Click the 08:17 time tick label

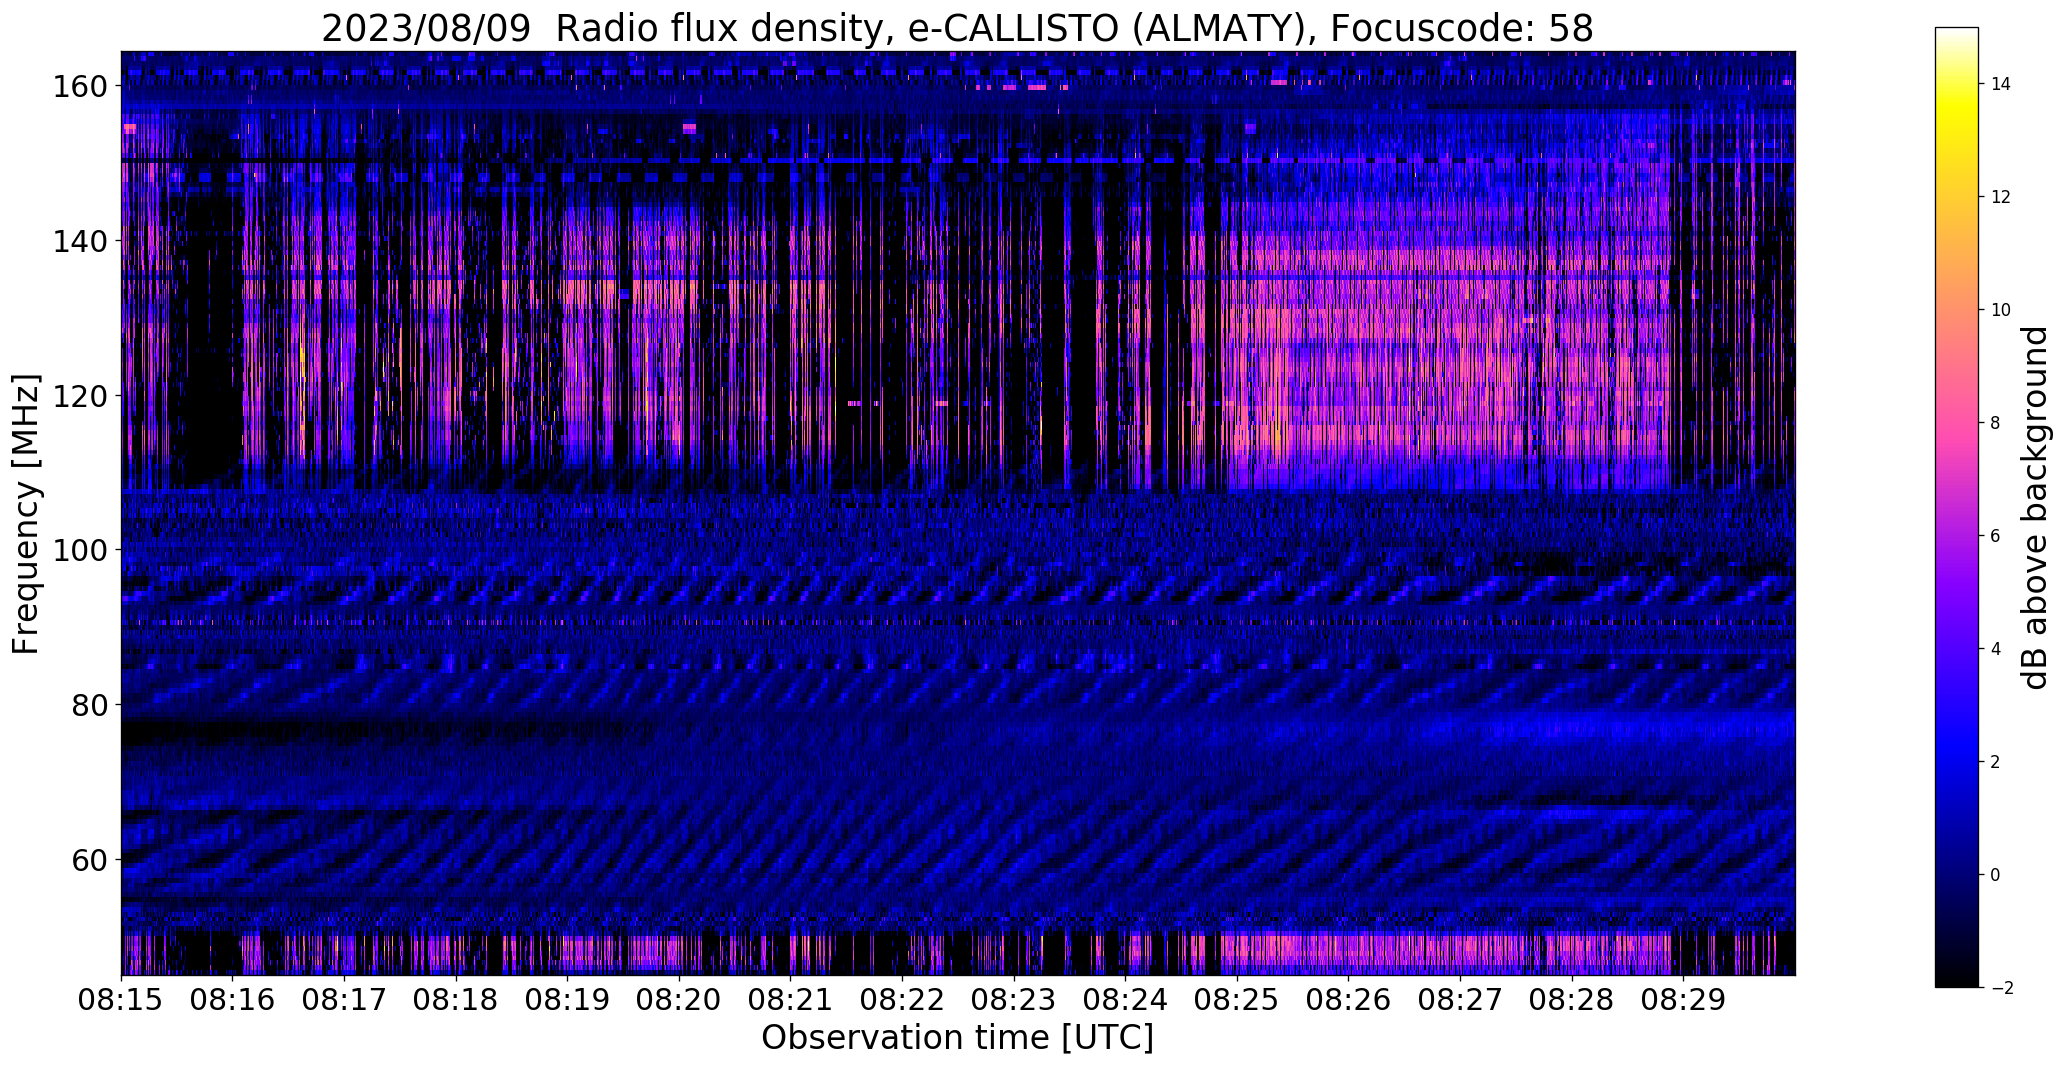pos(344,1000)
